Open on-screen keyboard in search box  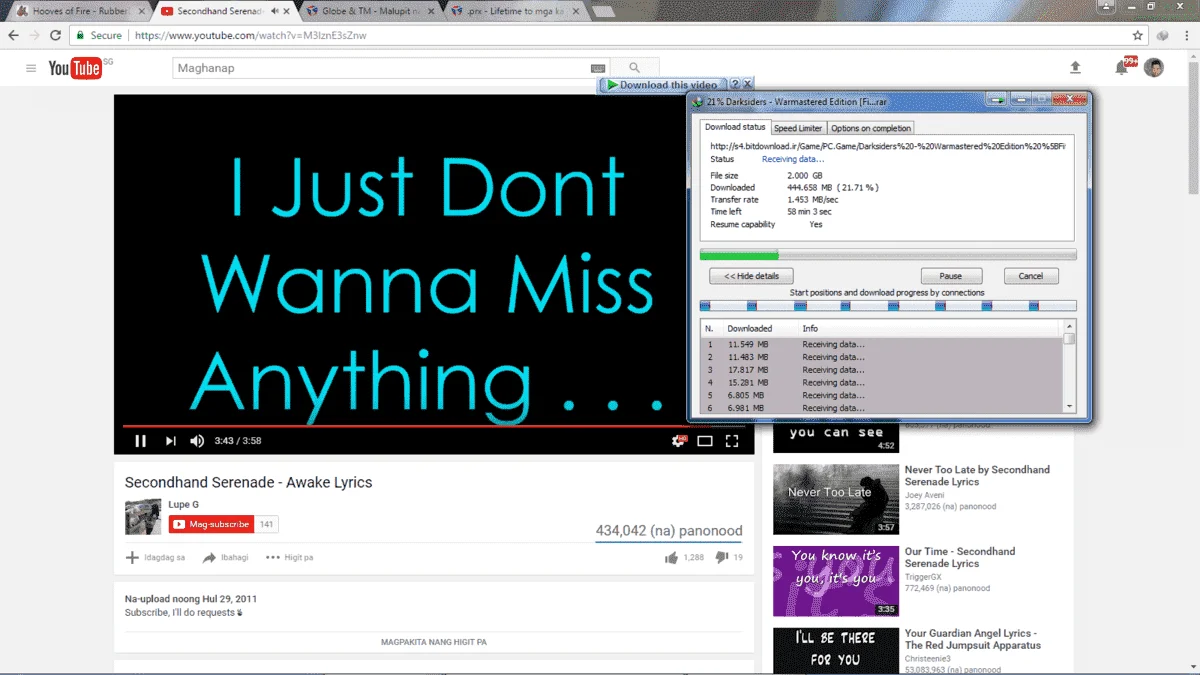point(598,68)
